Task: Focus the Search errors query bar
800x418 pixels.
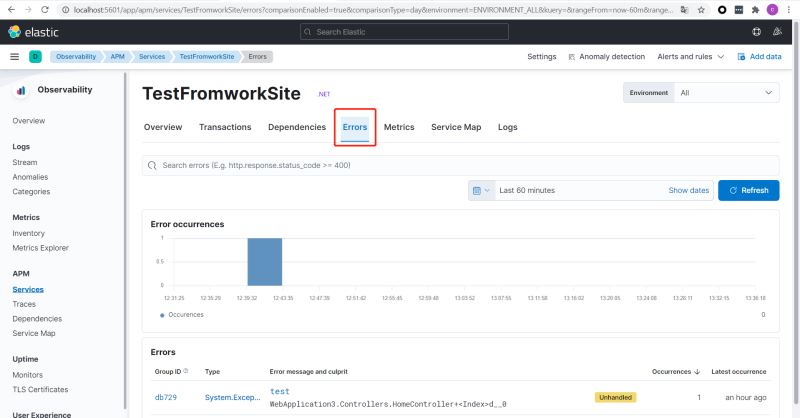Action: coord(460,165)
